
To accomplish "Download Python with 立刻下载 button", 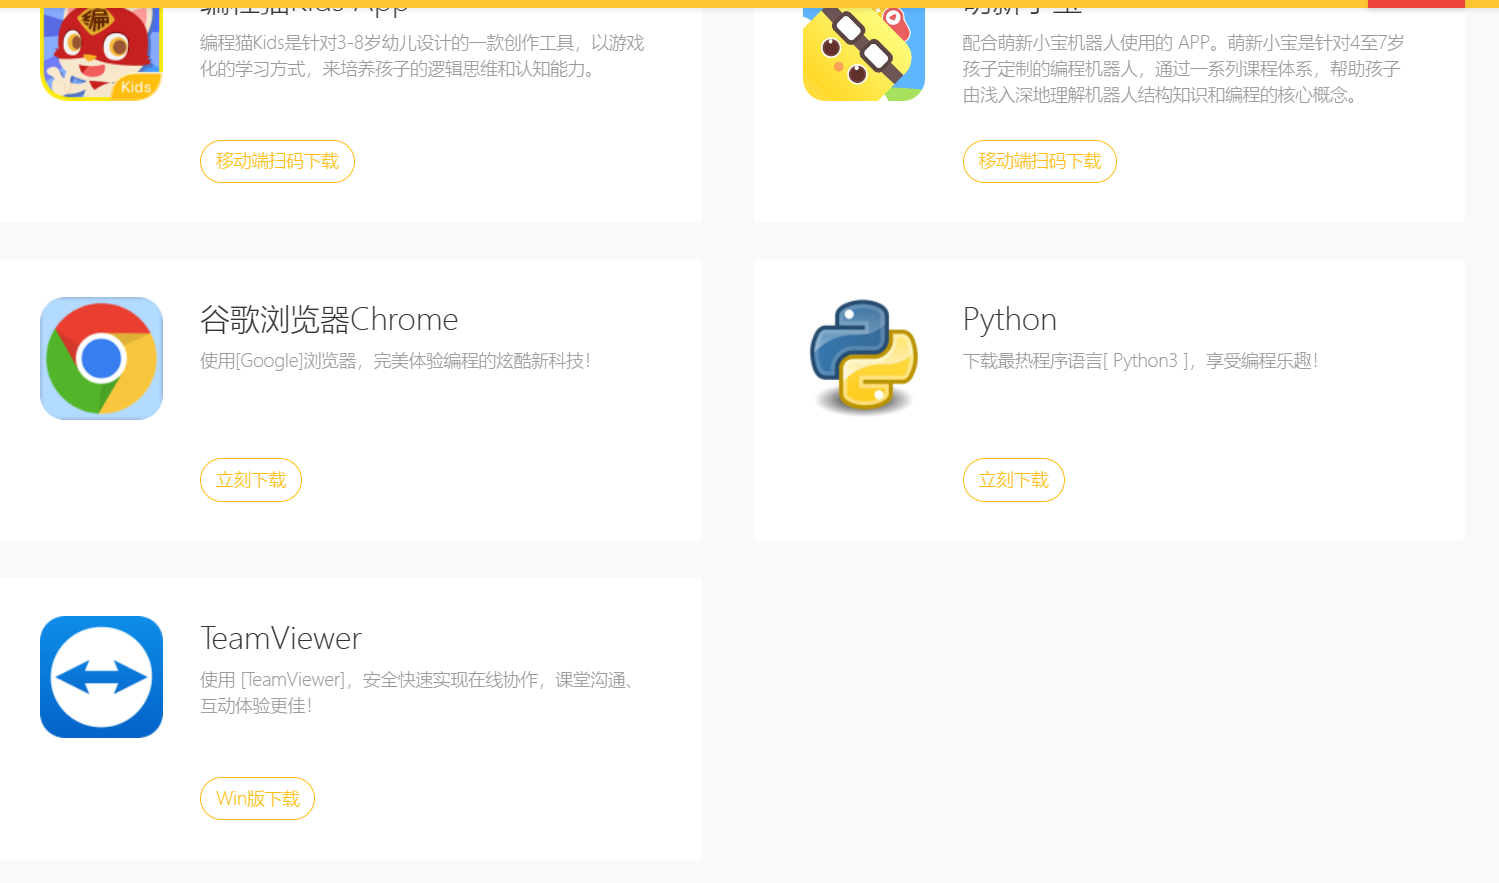I will coord(1014,480).
